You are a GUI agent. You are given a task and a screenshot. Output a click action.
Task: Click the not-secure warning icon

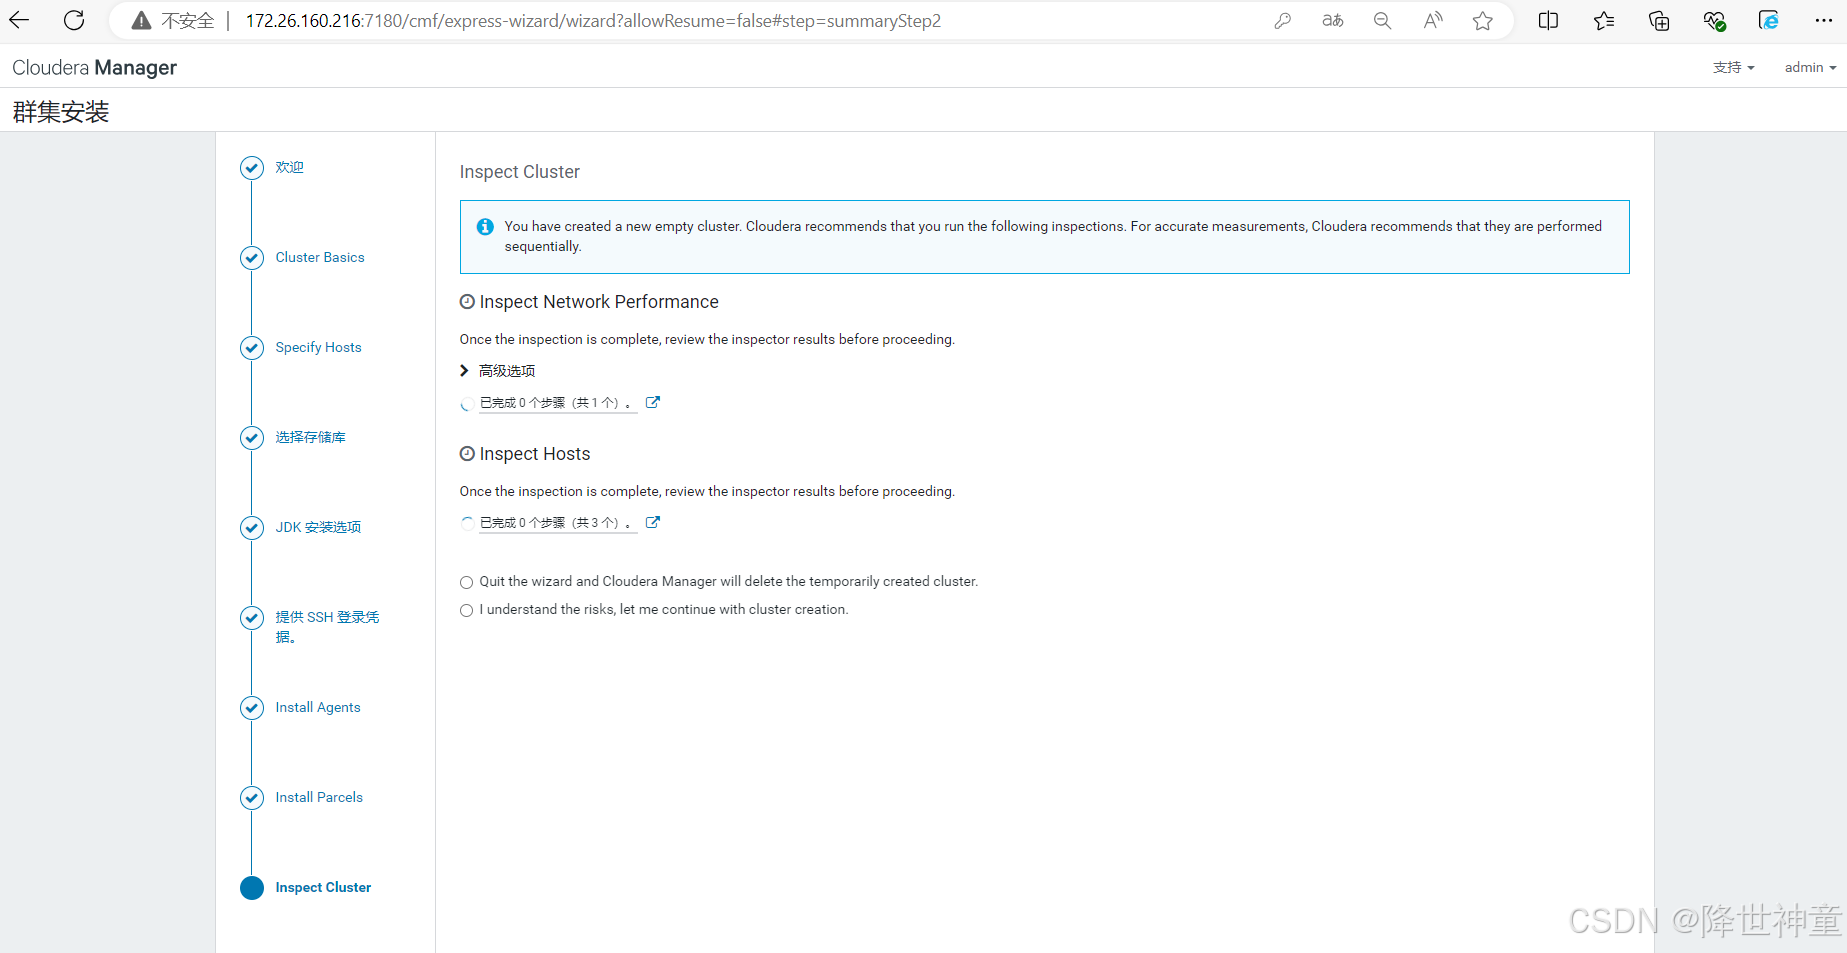(141, 21)
